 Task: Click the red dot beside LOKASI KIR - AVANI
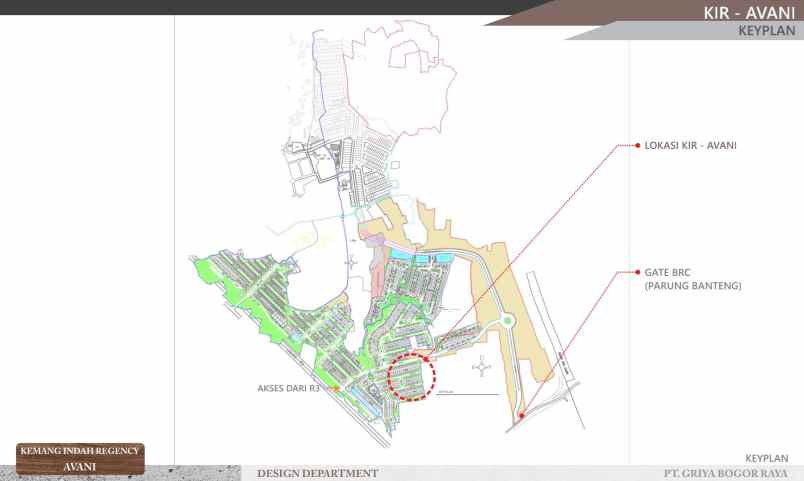tap(637, 146)
